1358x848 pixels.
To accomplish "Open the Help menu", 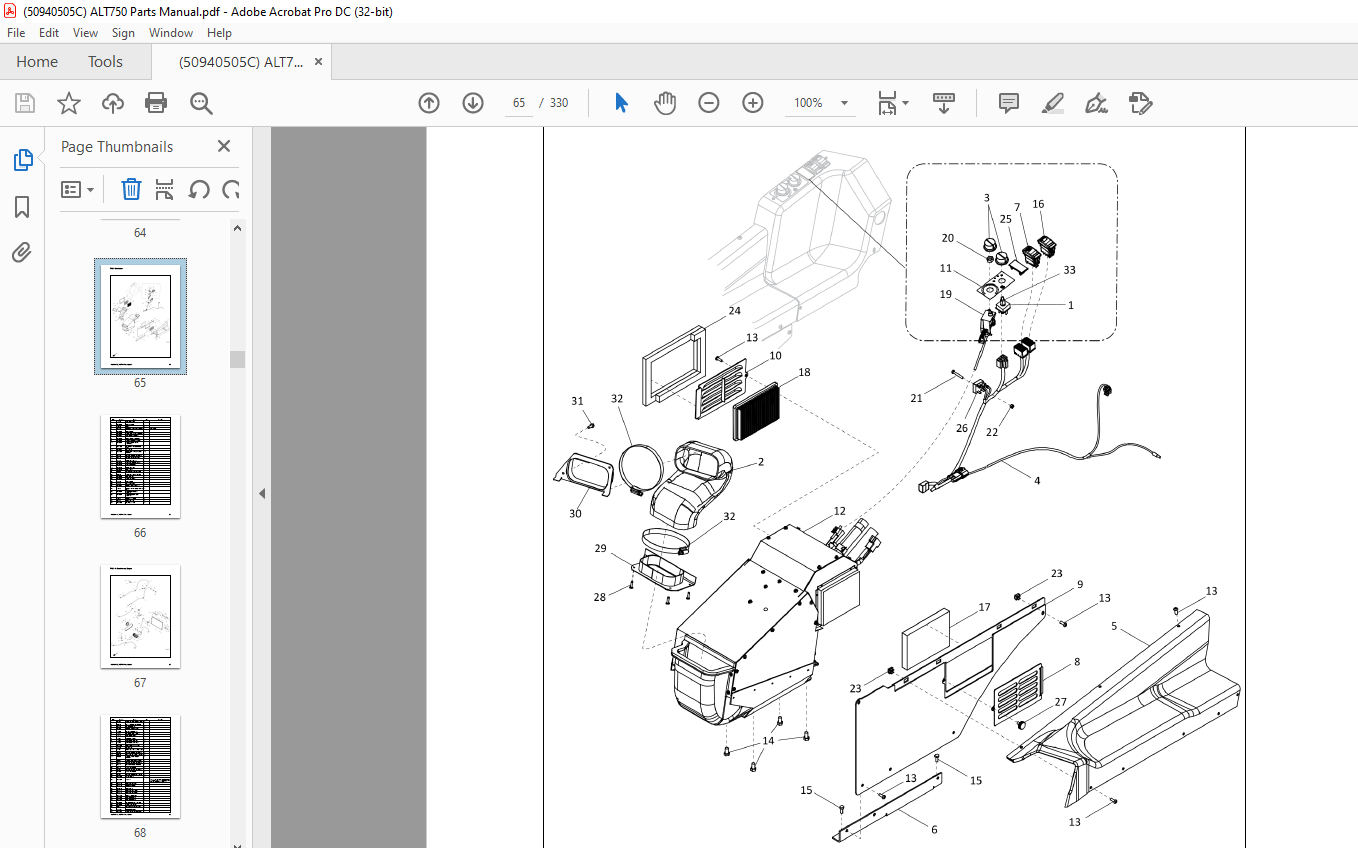I will 219,33.
